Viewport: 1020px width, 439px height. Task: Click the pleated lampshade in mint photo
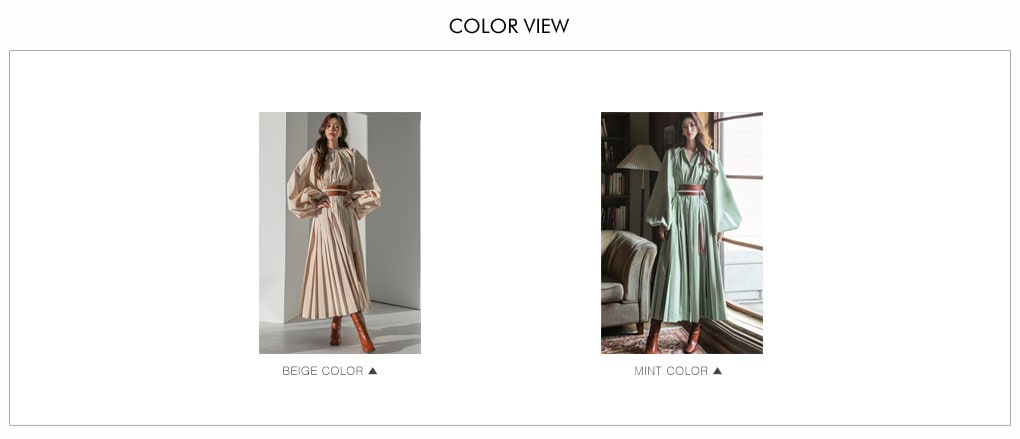click(x=639, y=158)
